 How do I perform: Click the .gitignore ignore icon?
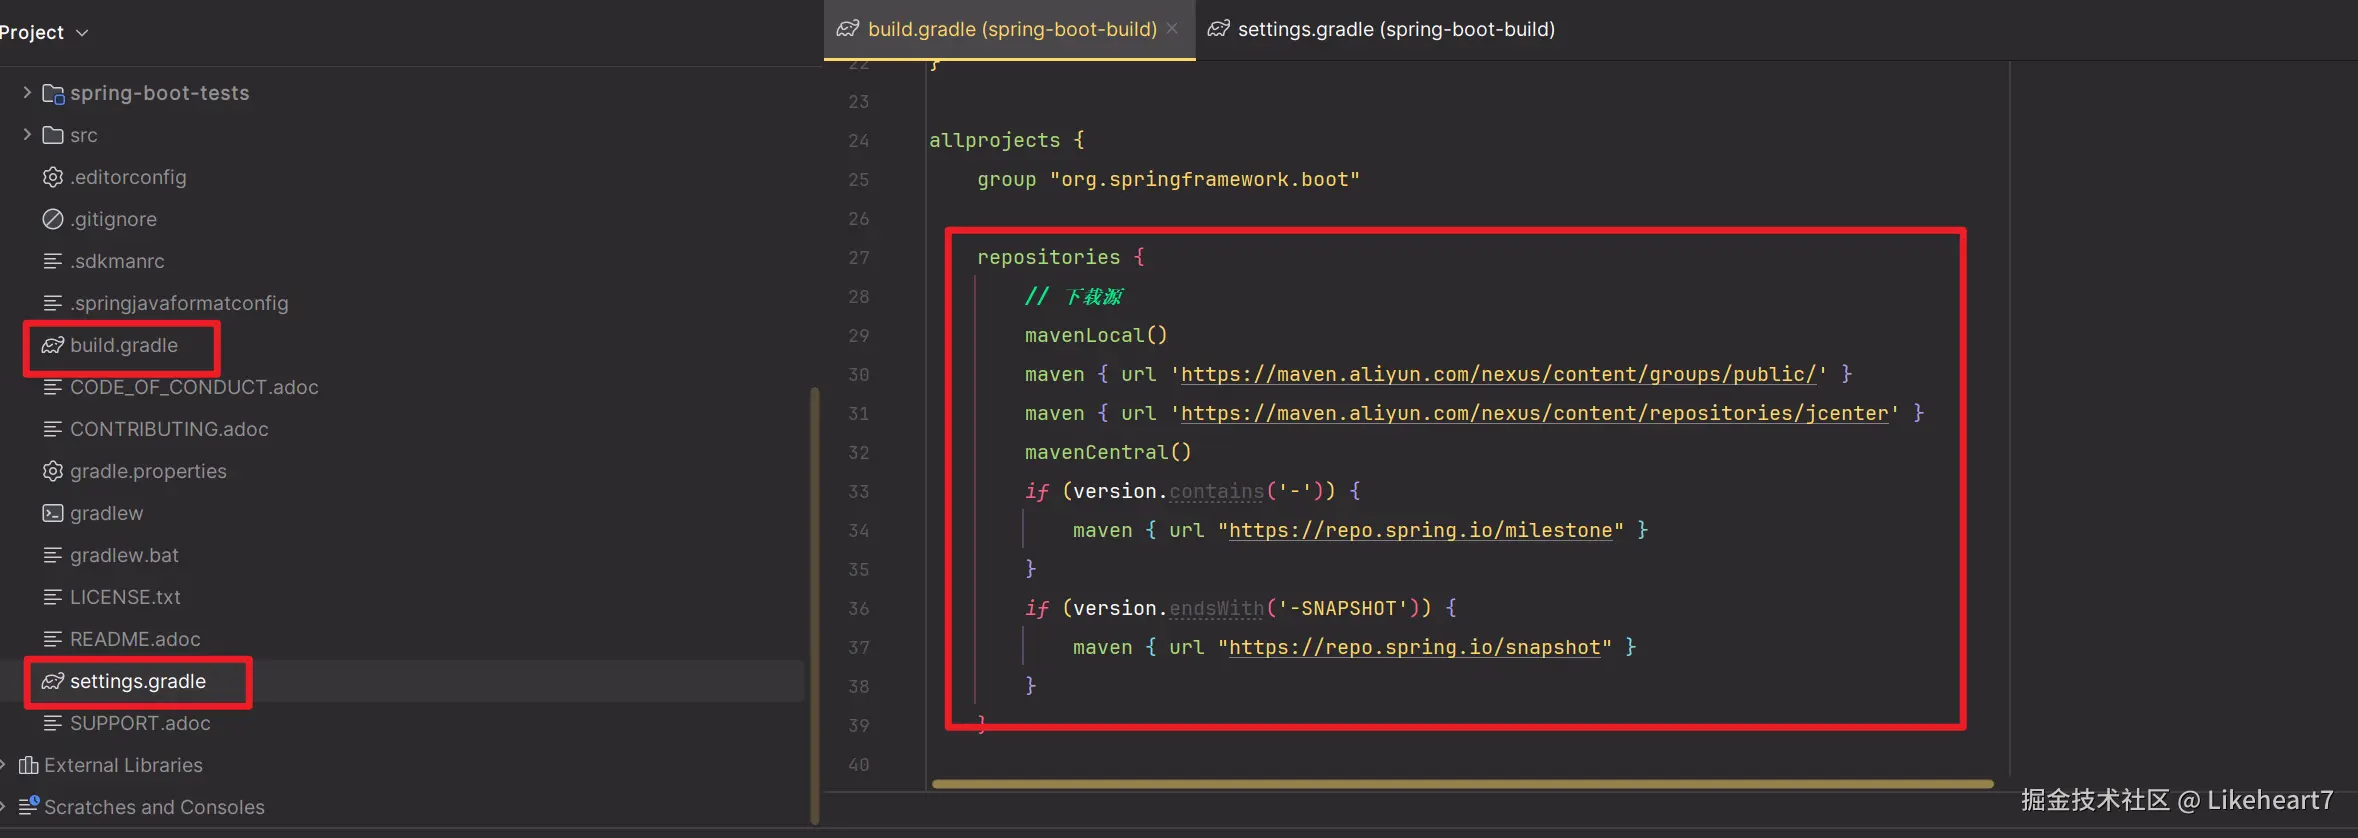point(53,219)
